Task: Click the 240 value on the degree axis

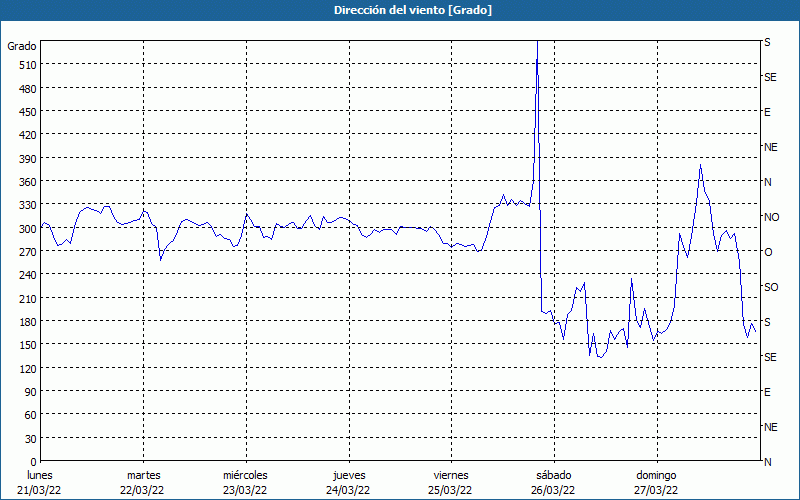Action: pyautogui.click(x=27, y=275)
